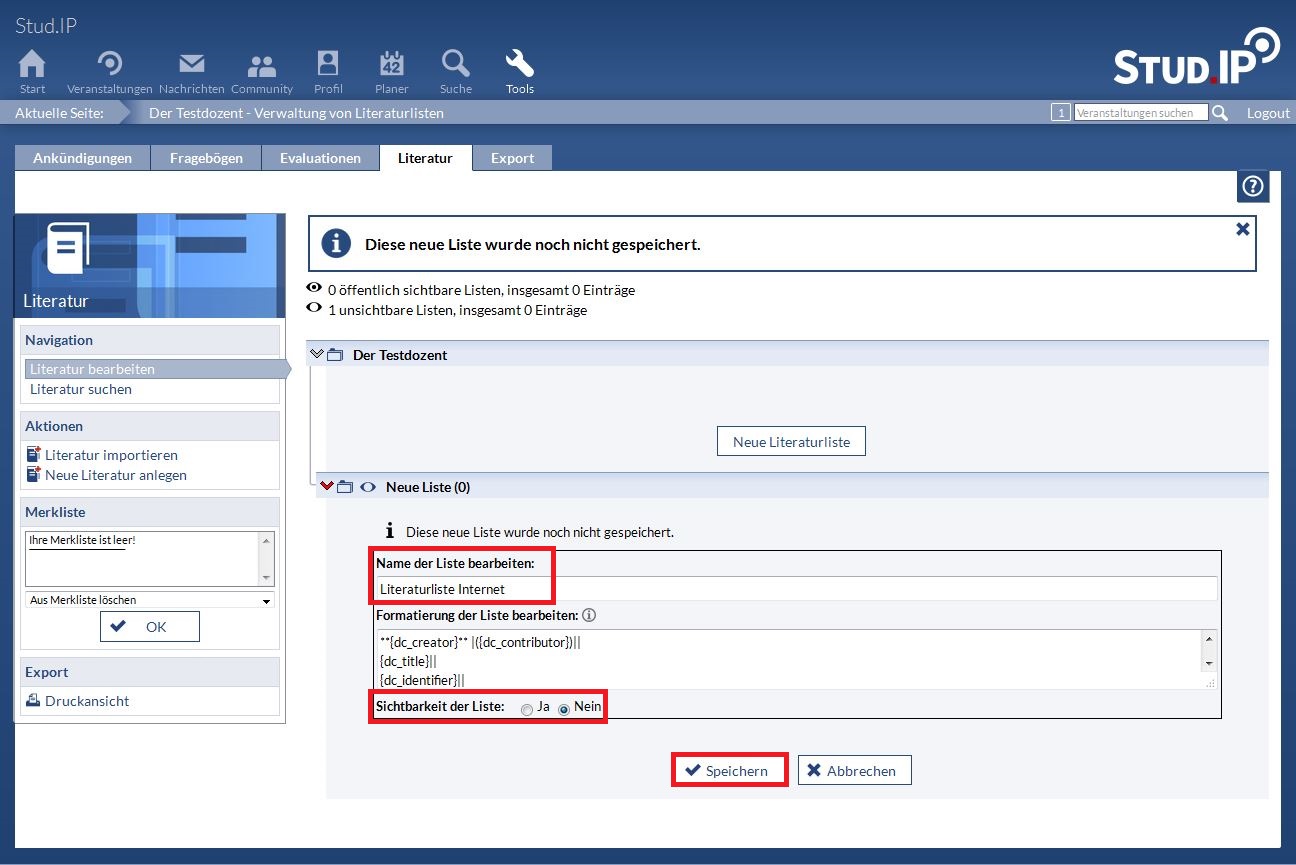Select Ja for Sichtbarkeit der Liste

(527, 709)
